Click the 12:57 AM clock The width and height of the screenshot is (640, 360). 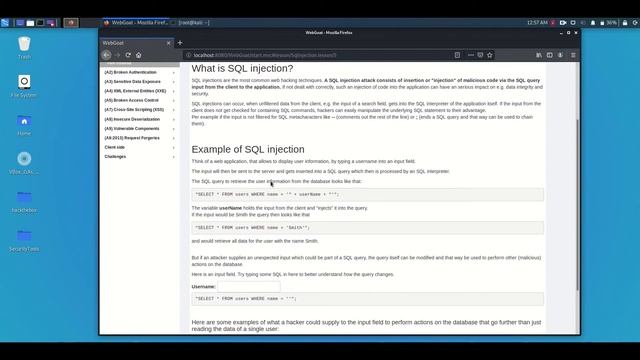[537, 23]
